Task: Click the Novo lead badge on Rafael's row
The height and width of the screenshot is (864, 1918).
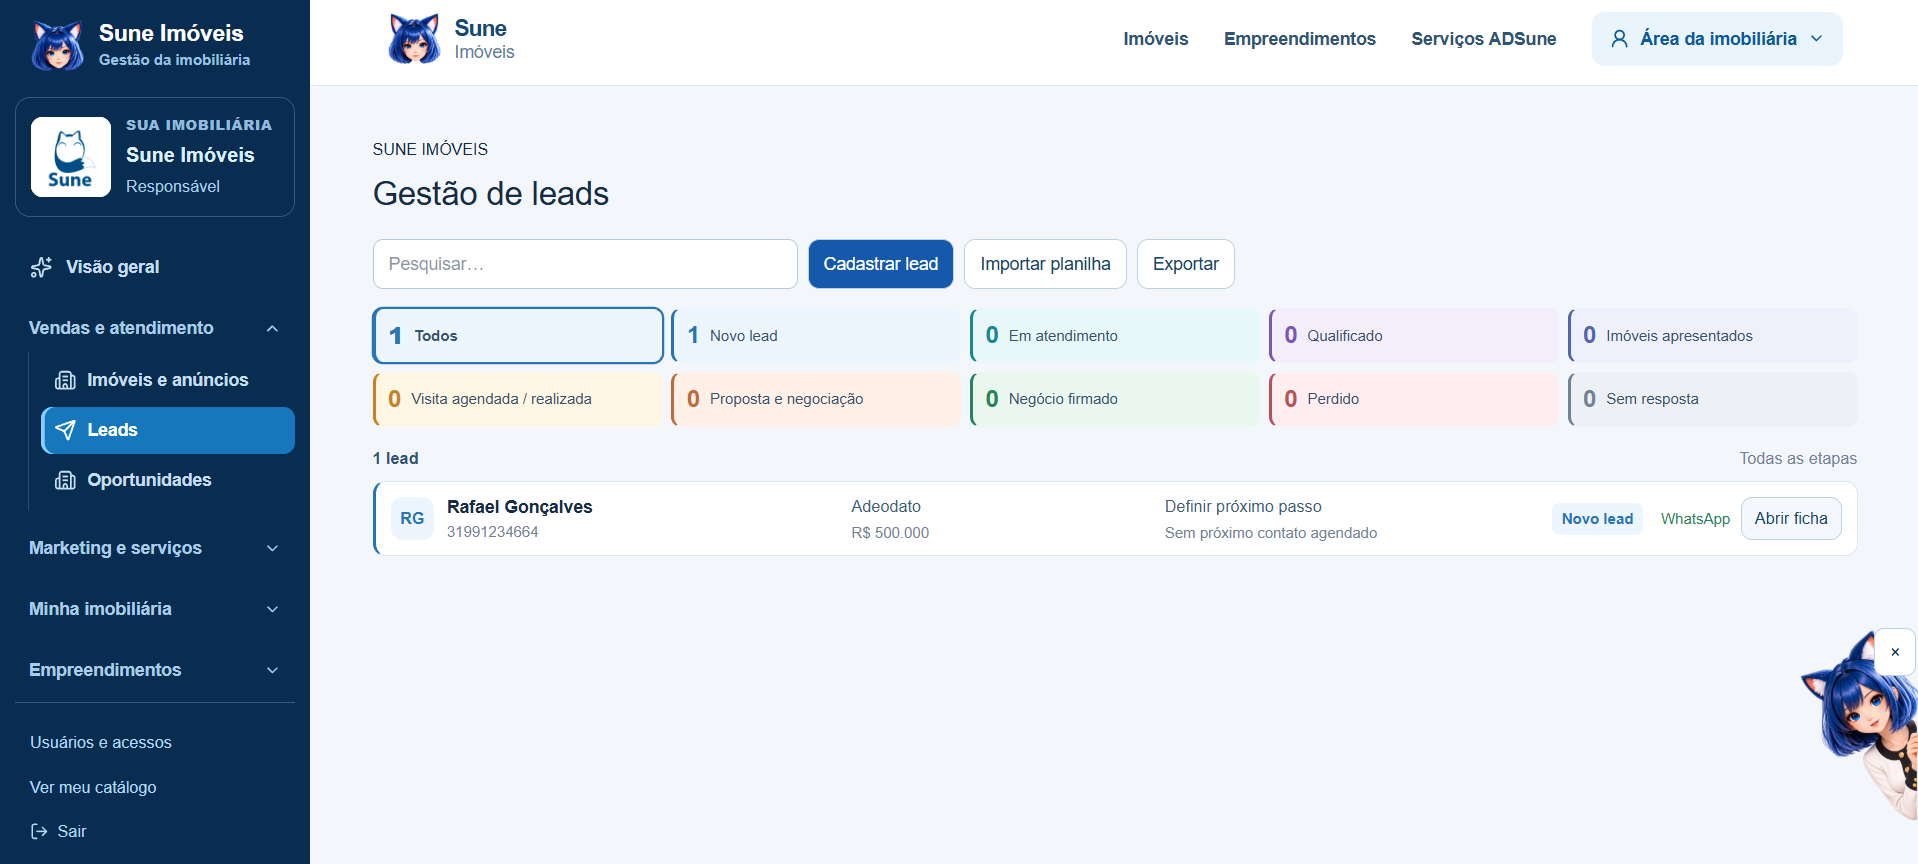Action: pyautogui.click(x=1597, y=519)
